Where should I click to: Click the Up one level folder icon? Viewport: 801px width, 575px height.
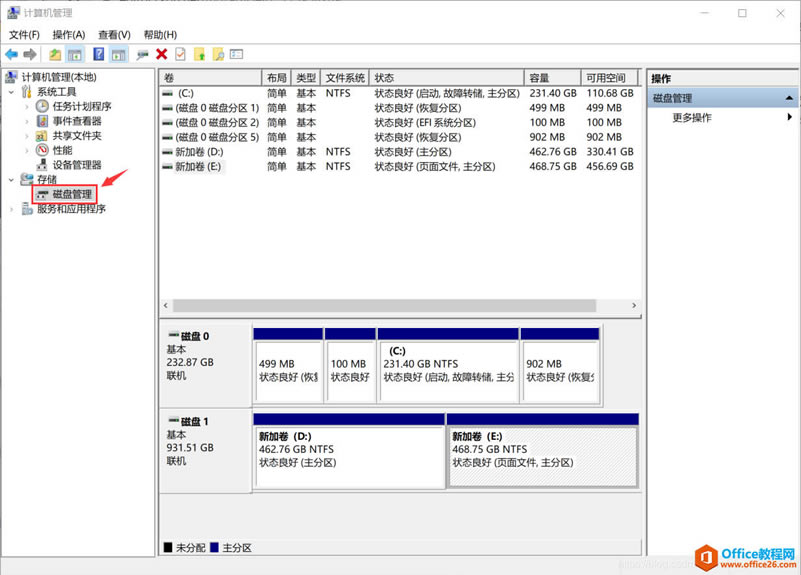pyautogui.click(x=55, y=54)
